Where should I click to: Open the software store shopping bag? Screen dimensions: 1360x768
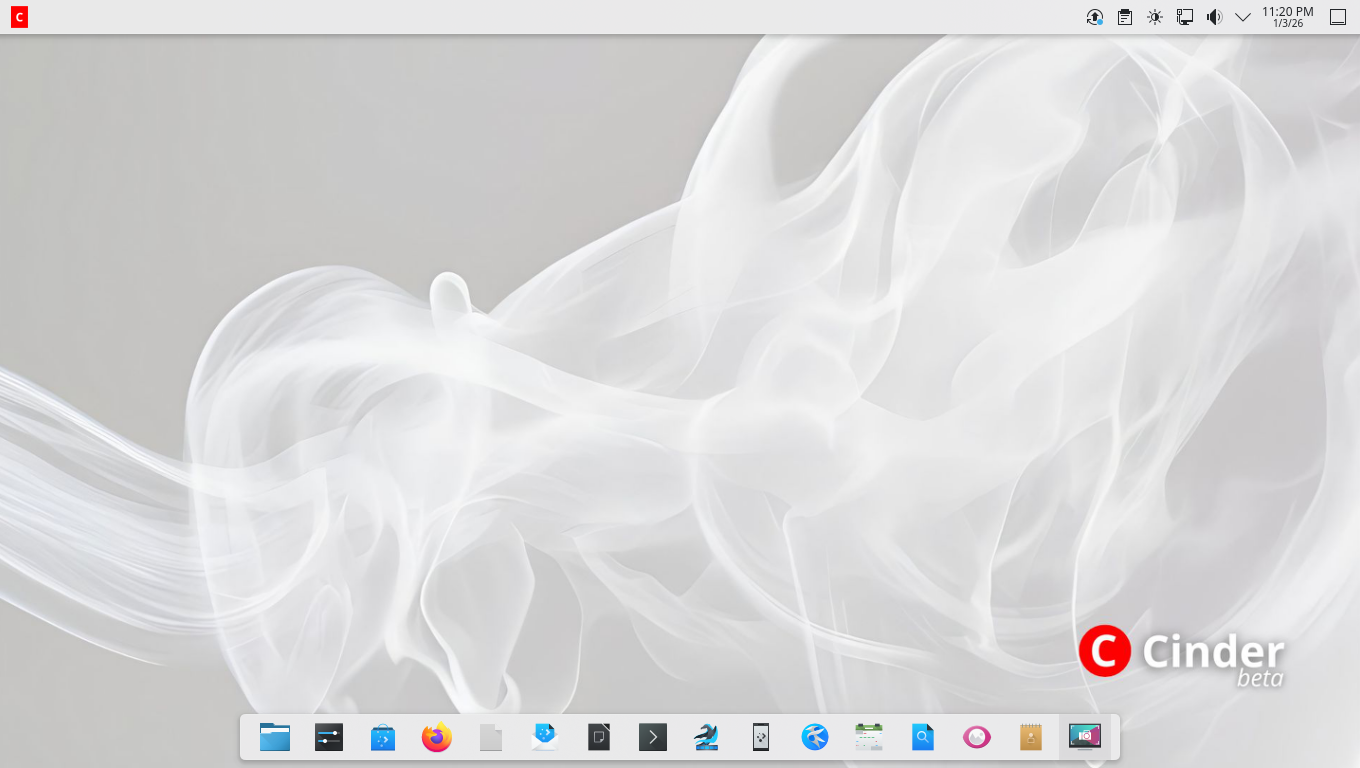pos(383,738)
